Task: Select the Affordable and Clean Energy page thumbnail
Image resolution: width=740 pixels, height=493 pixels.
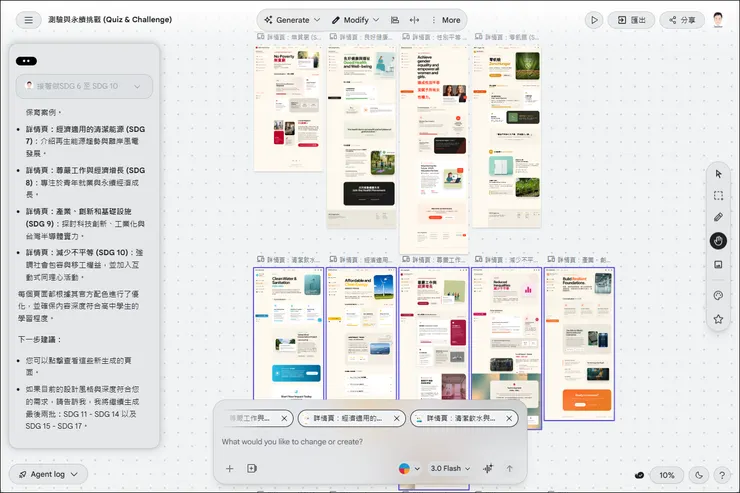Action: (x=361, y=333)
